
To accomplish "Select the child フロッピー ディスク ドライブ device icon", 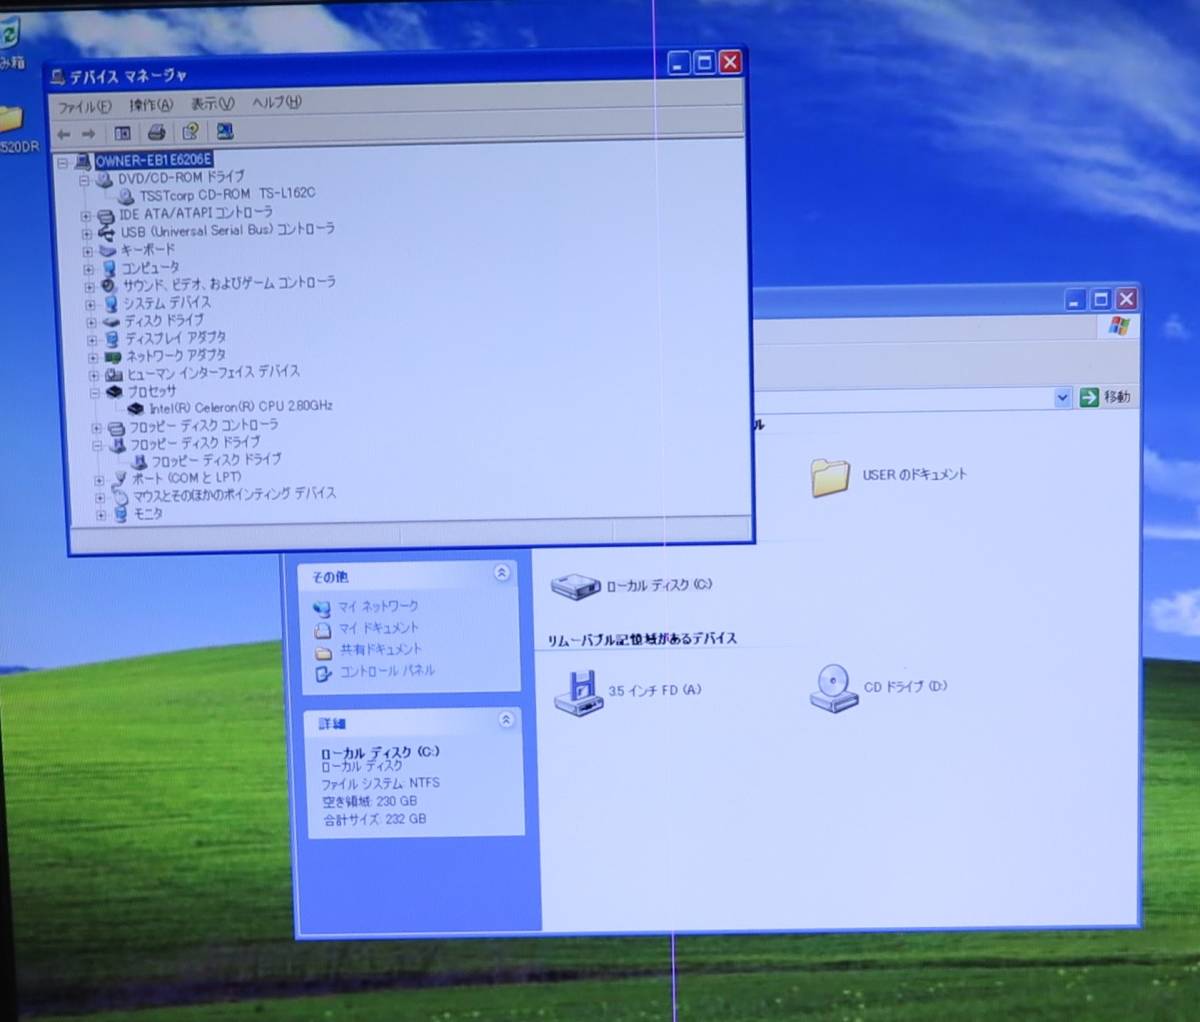I will [139, 462].
